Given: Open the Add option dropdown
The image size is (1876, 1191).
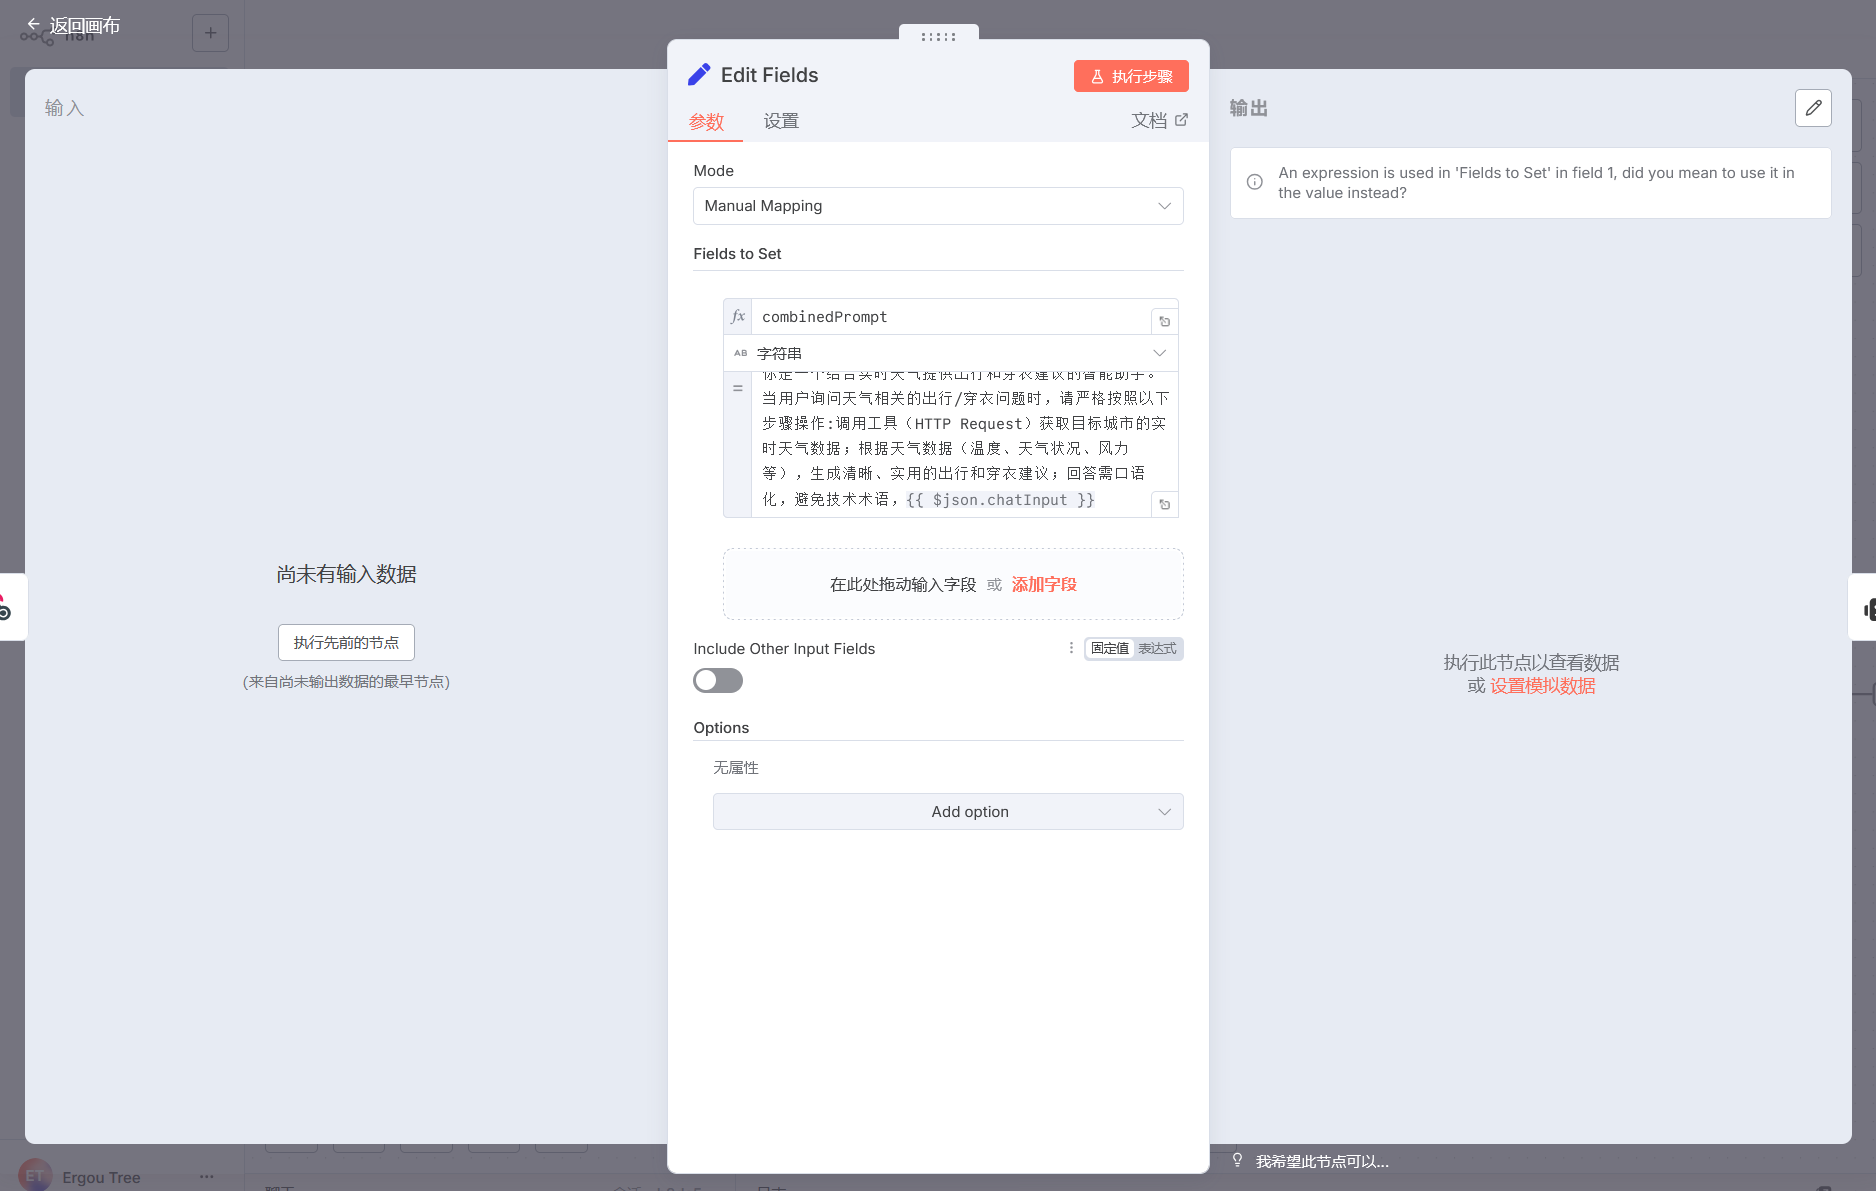Looking at the screenshot, I should (947, 812).
